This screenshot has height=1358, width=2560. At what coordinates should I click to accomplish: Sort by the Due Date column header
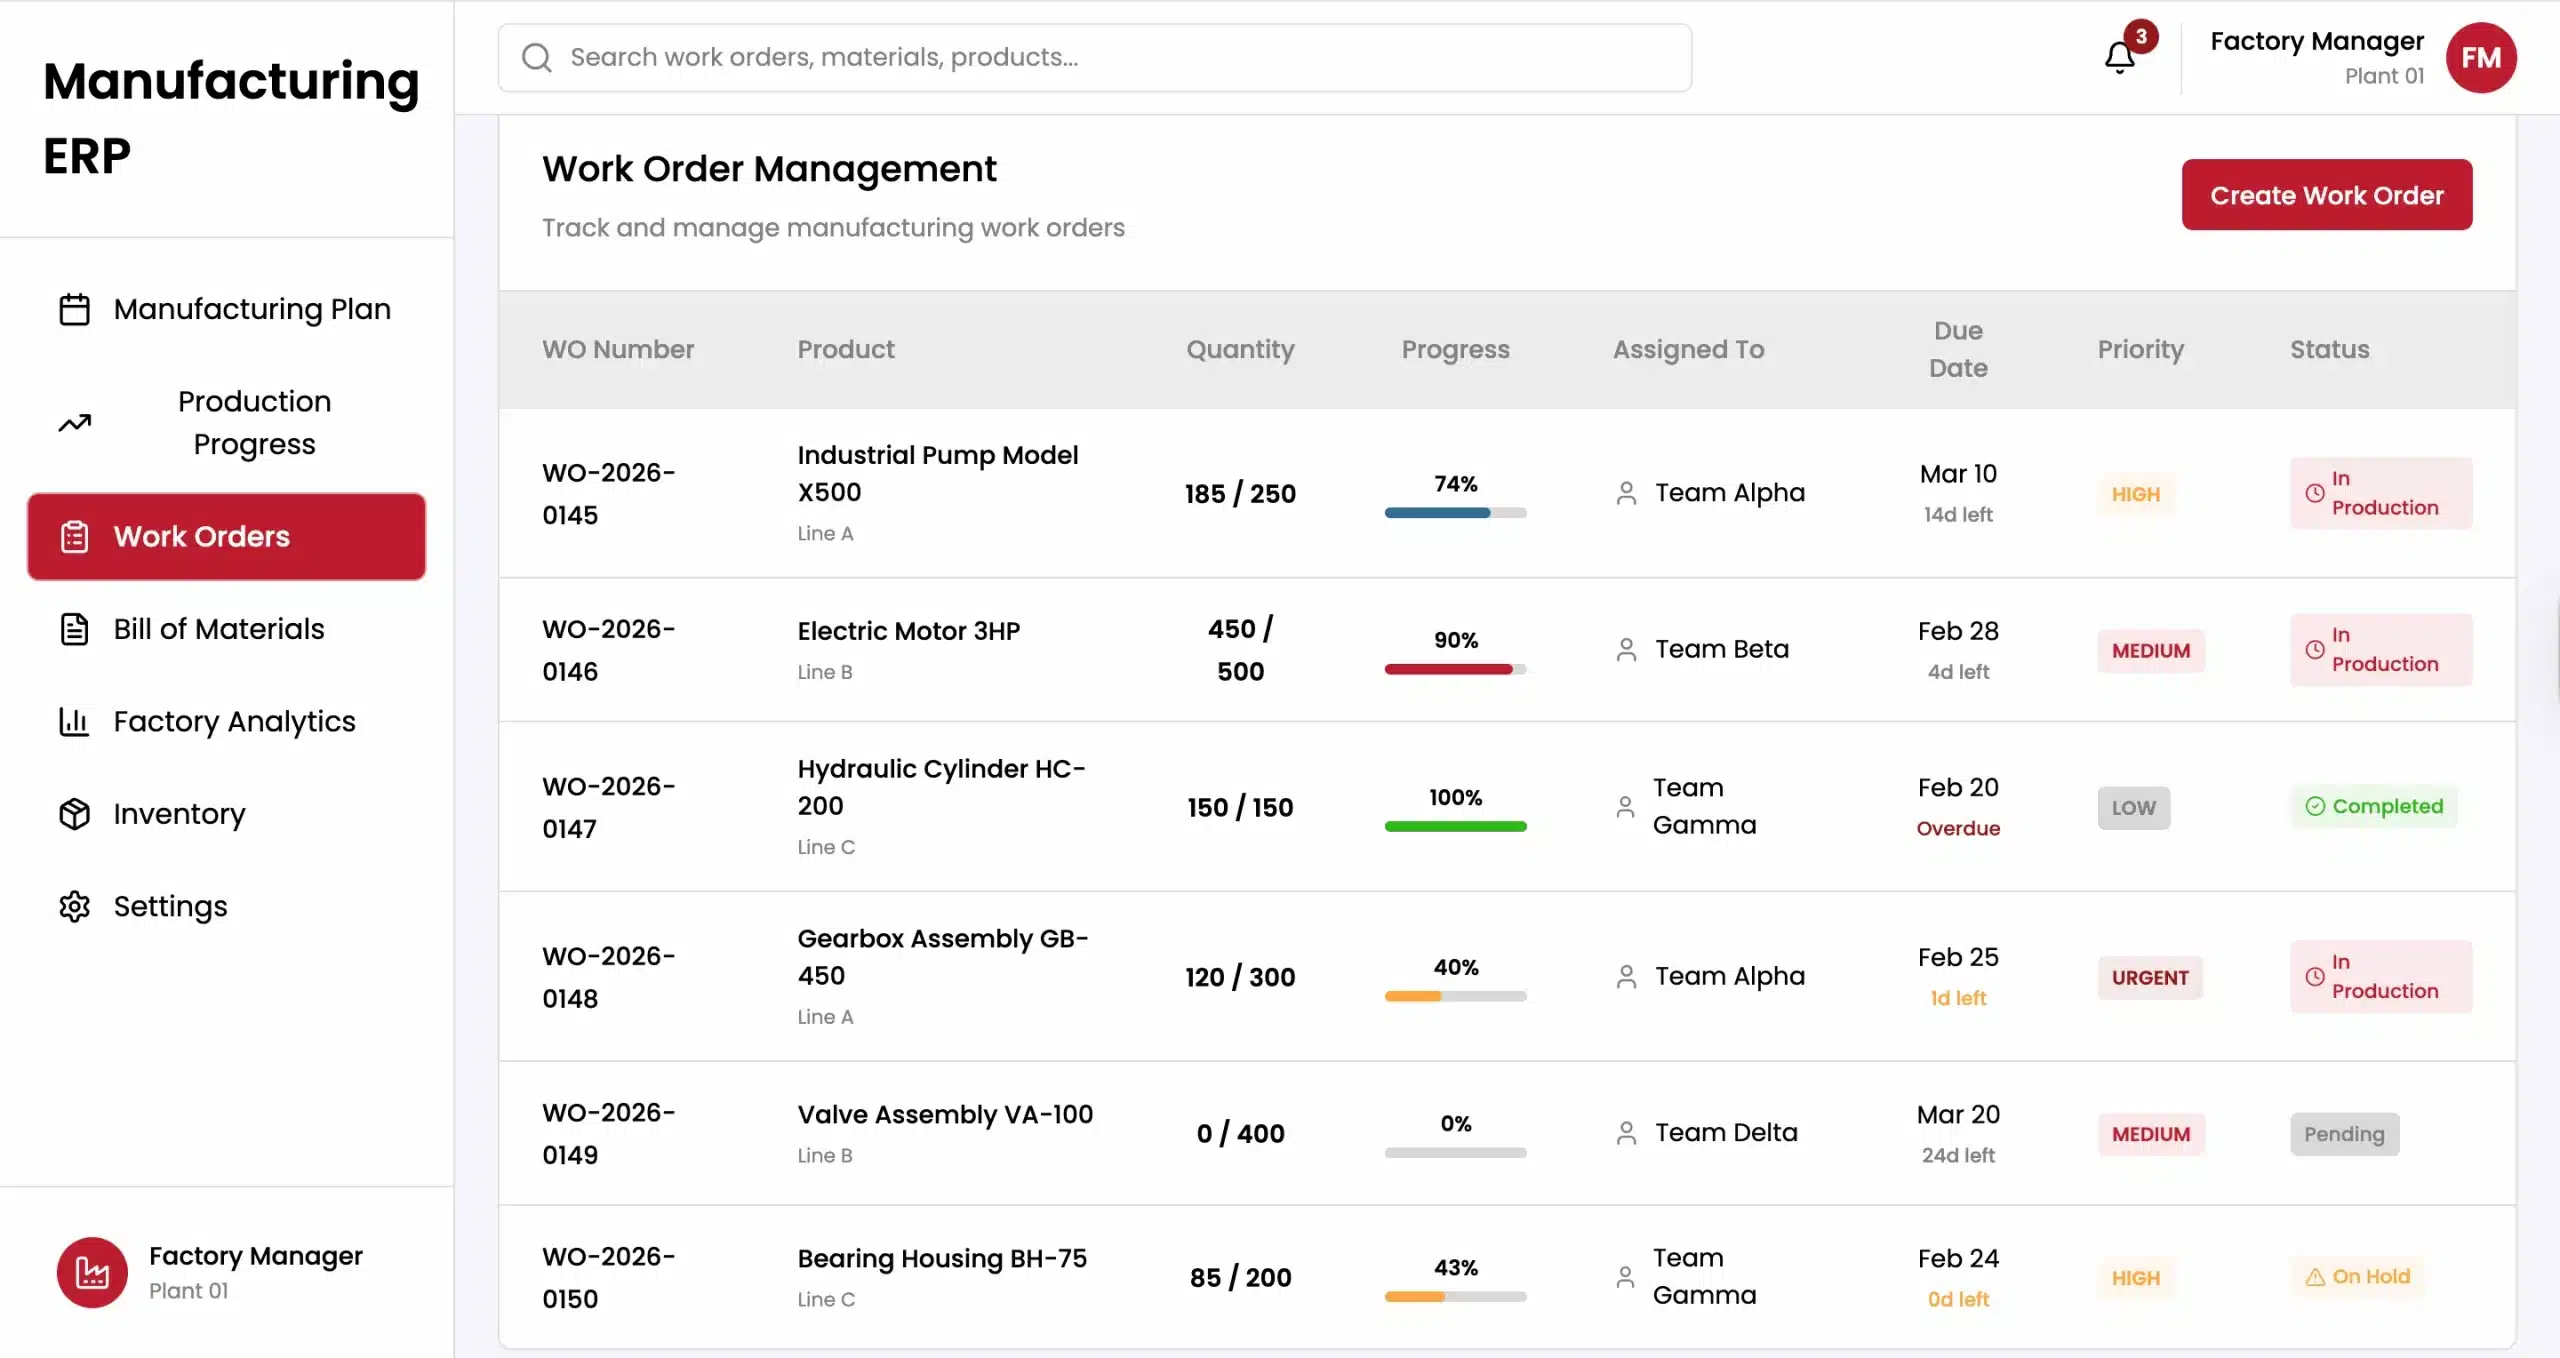click(x=1957, y=349)
